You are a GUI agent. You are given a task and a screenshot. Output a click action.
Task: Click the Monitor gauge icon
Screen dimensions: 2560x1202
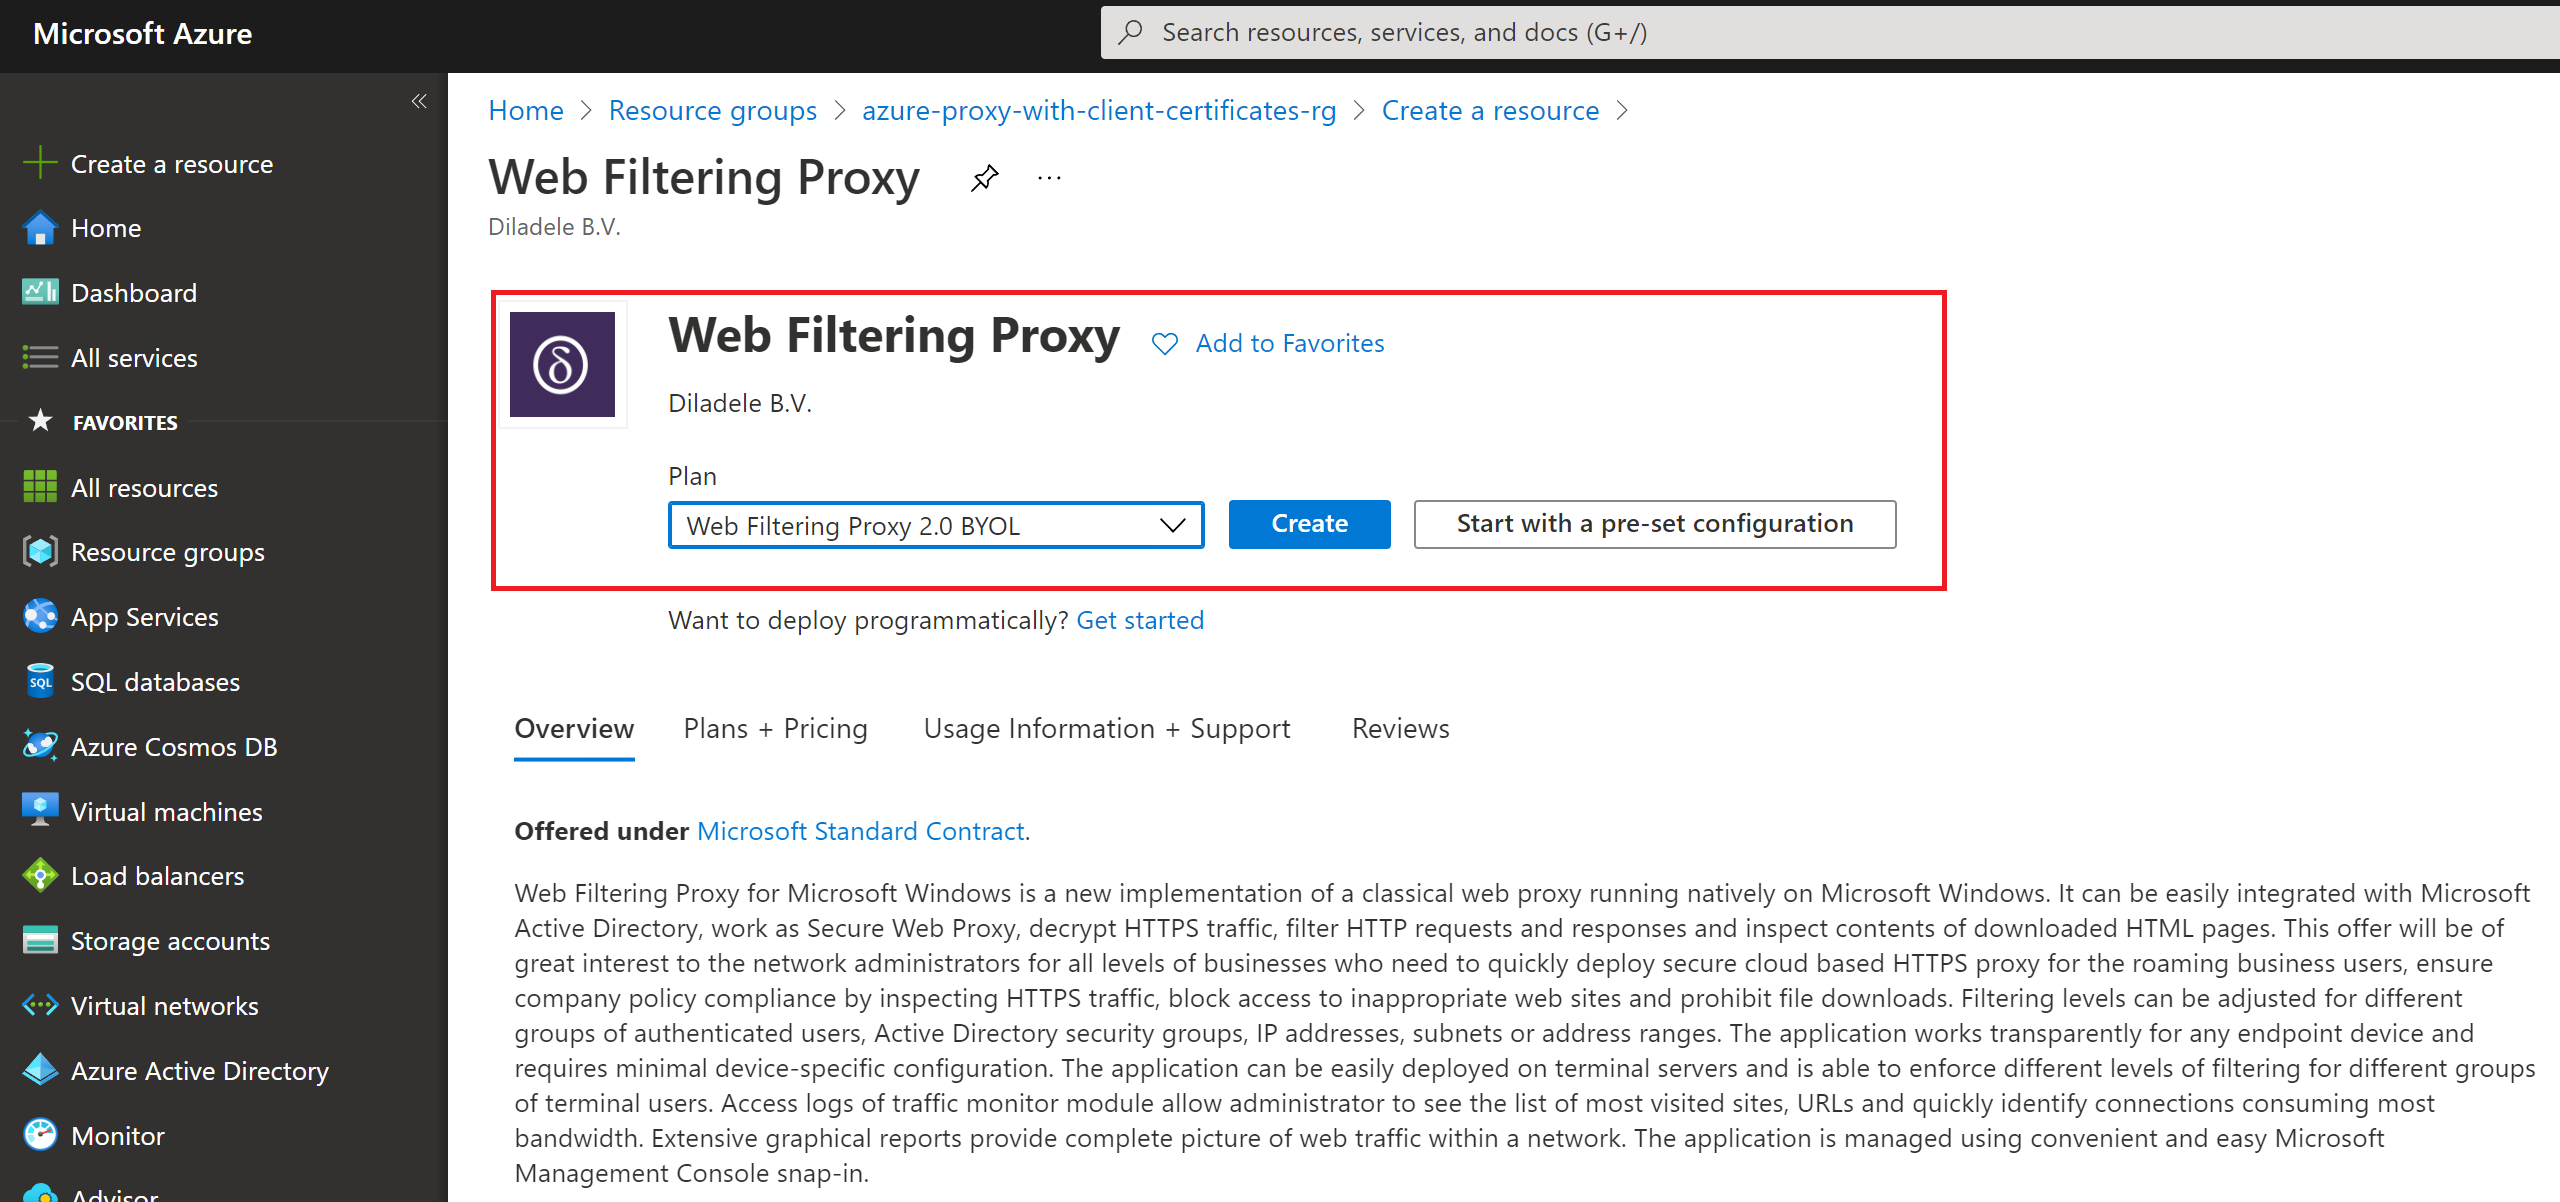40,1135
